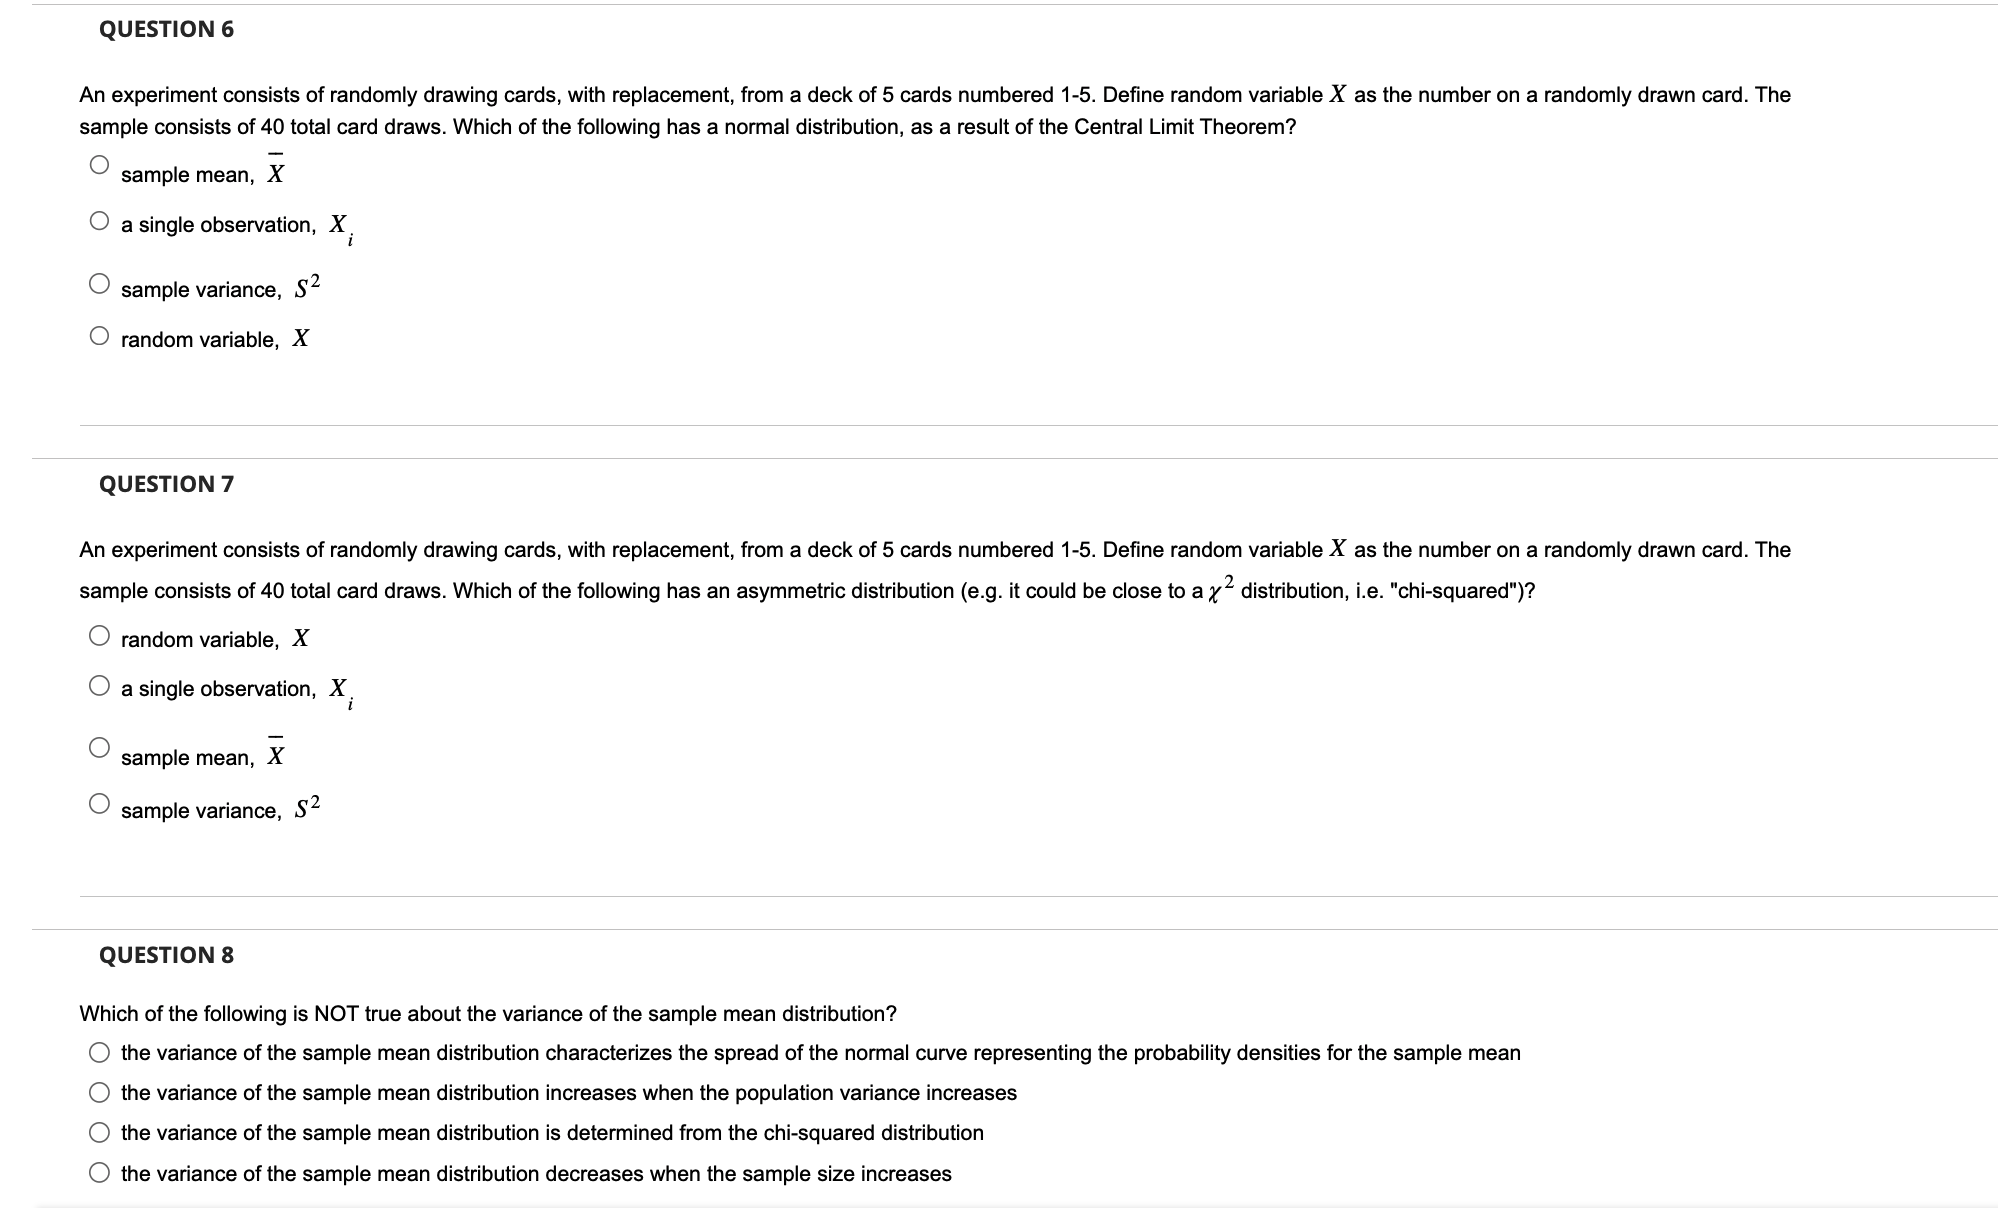The image size is (1998, 1208).
Task: Select sample mean answer for Question 6
Action: [99, 164]
